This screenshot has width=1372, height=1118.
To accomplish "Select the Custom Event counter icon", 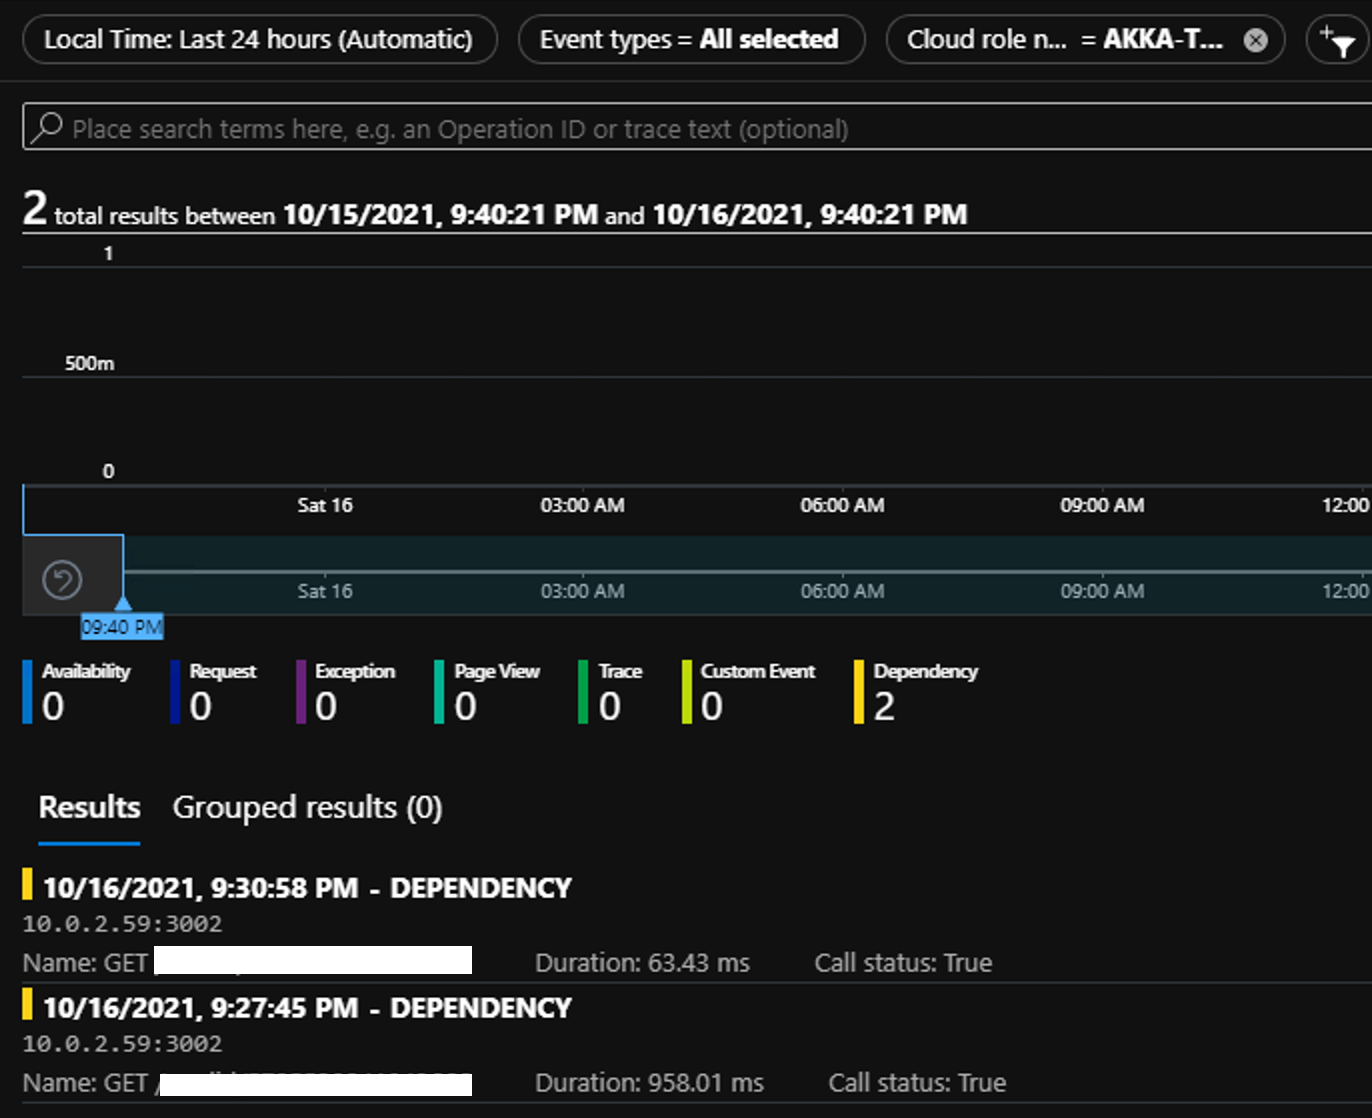I will [x=686, y=690].
